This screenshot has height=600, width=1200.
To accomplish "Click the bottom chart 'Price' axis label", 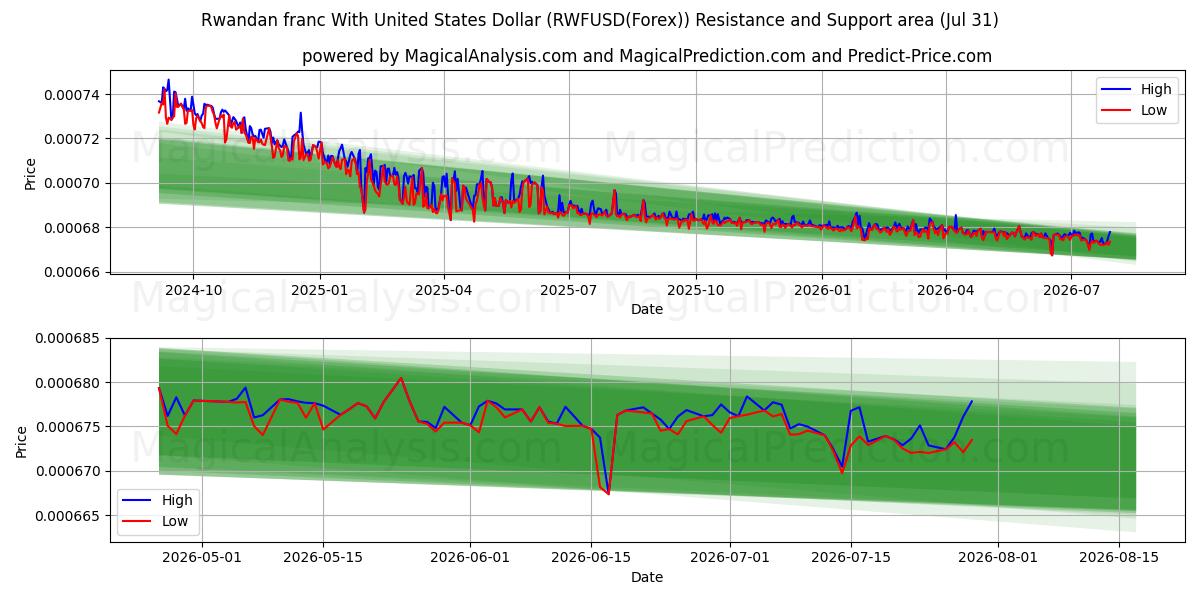I will click(x=22, y=441).
